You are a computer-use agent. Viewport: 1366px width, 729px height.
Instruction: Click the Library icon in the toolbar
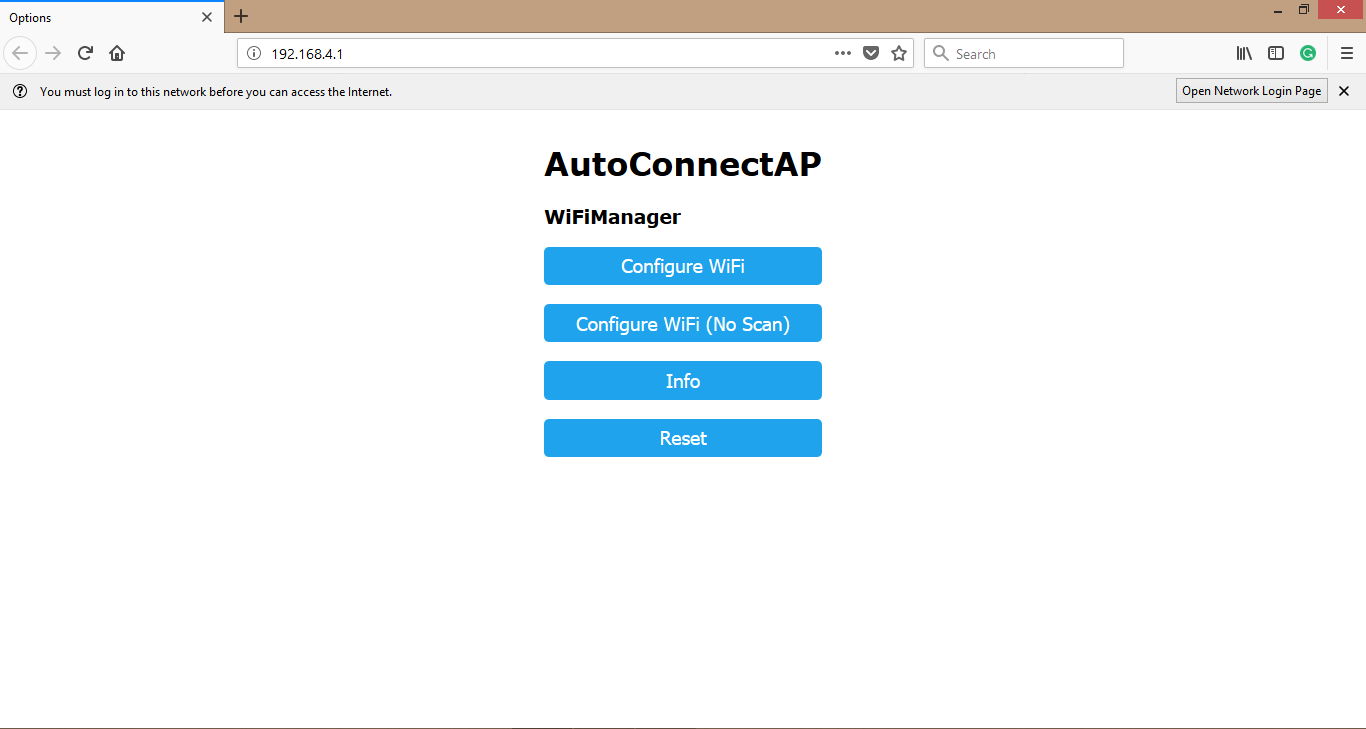pyautogui.click(x=1243, y=53)
